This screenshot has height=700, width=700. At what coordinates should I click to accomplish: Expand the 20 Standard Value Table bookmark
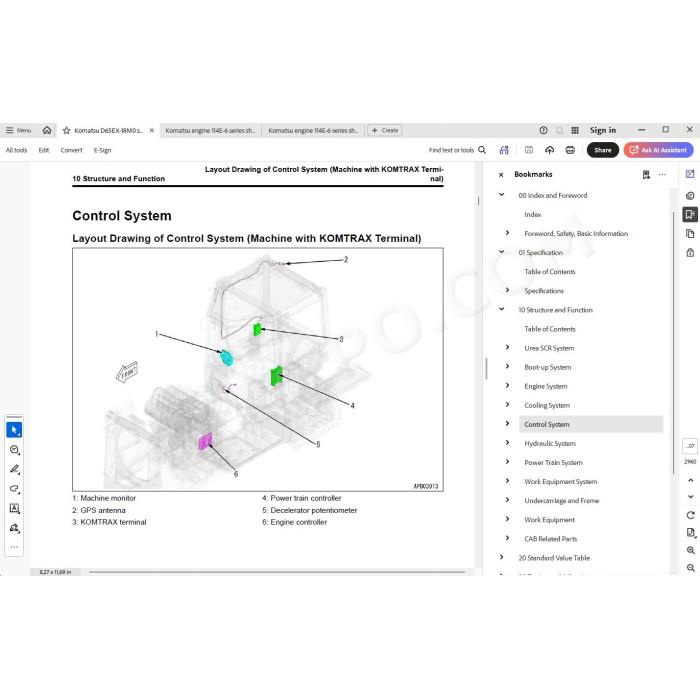tap(501, 557)
